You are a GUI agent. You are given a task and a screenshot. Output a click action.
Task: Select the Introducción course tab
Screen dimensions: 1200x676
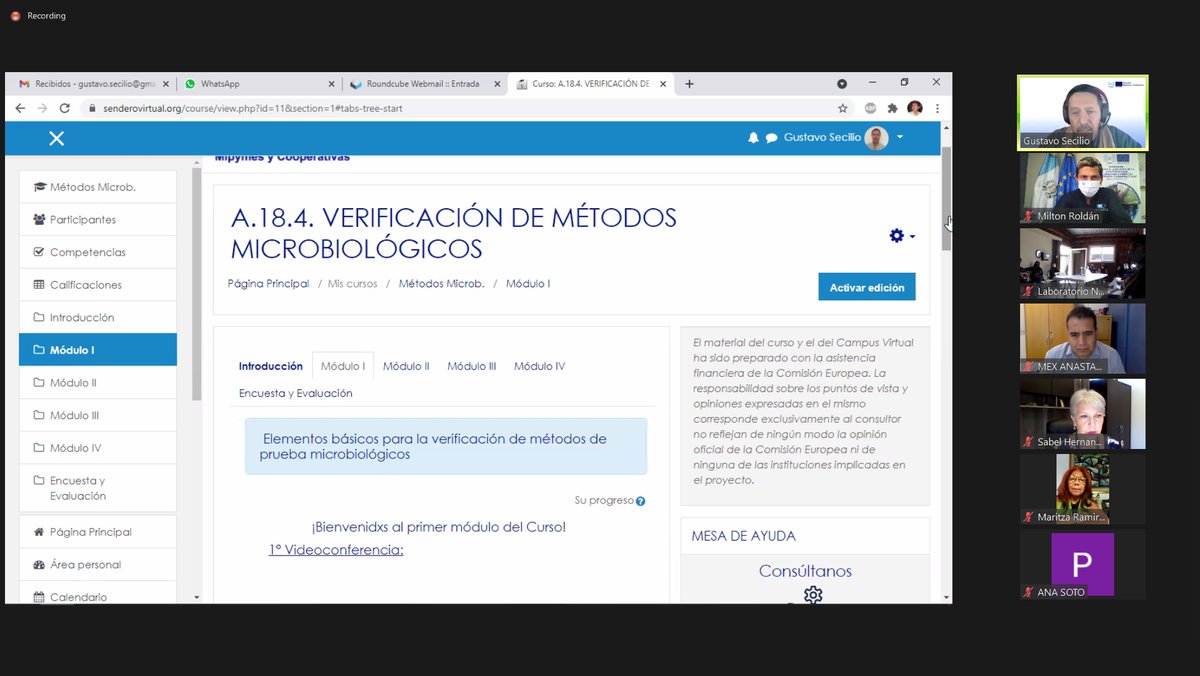click(270, 366)
